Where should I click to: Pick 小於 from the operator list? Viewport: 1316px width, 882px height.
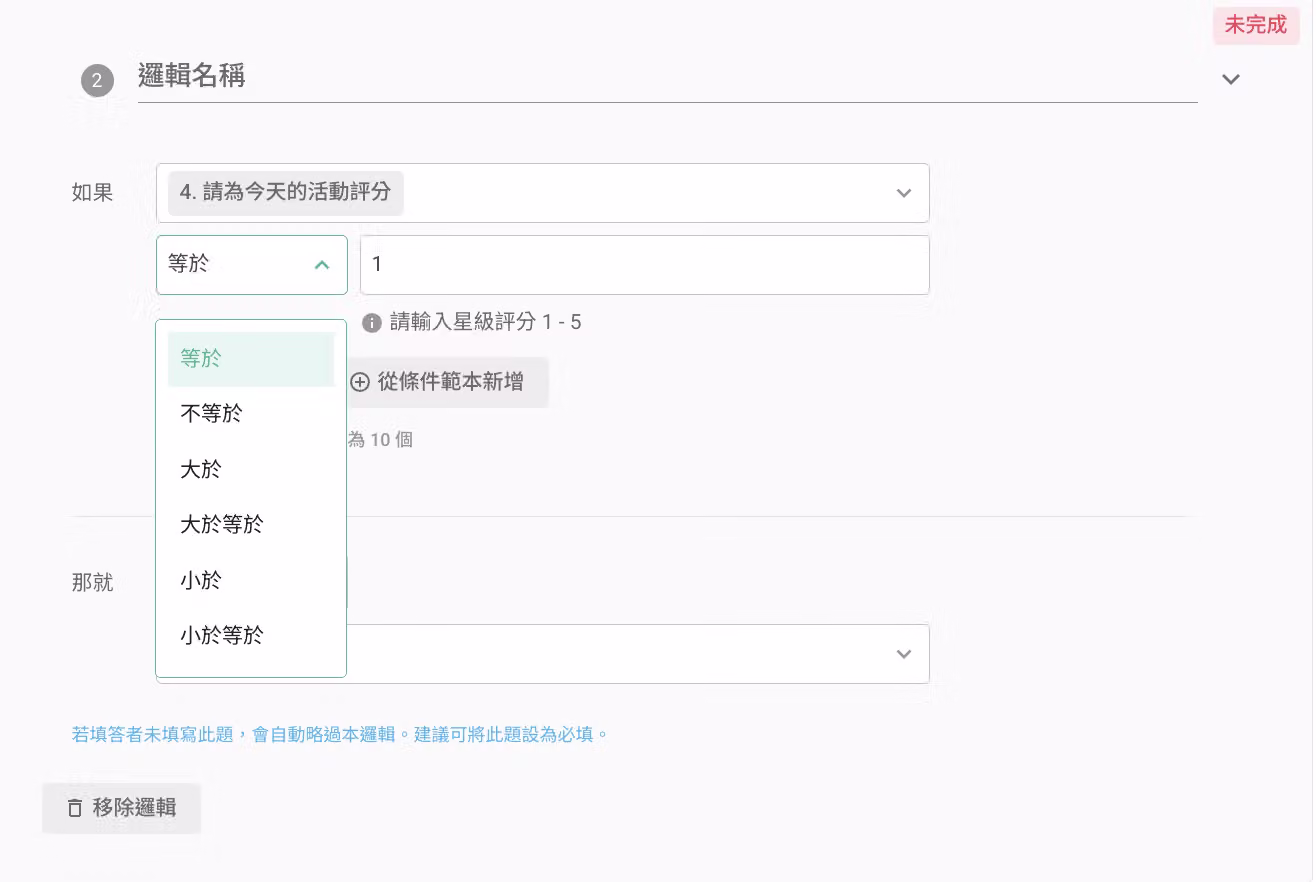pyautogui.click(x=251, y=580)
